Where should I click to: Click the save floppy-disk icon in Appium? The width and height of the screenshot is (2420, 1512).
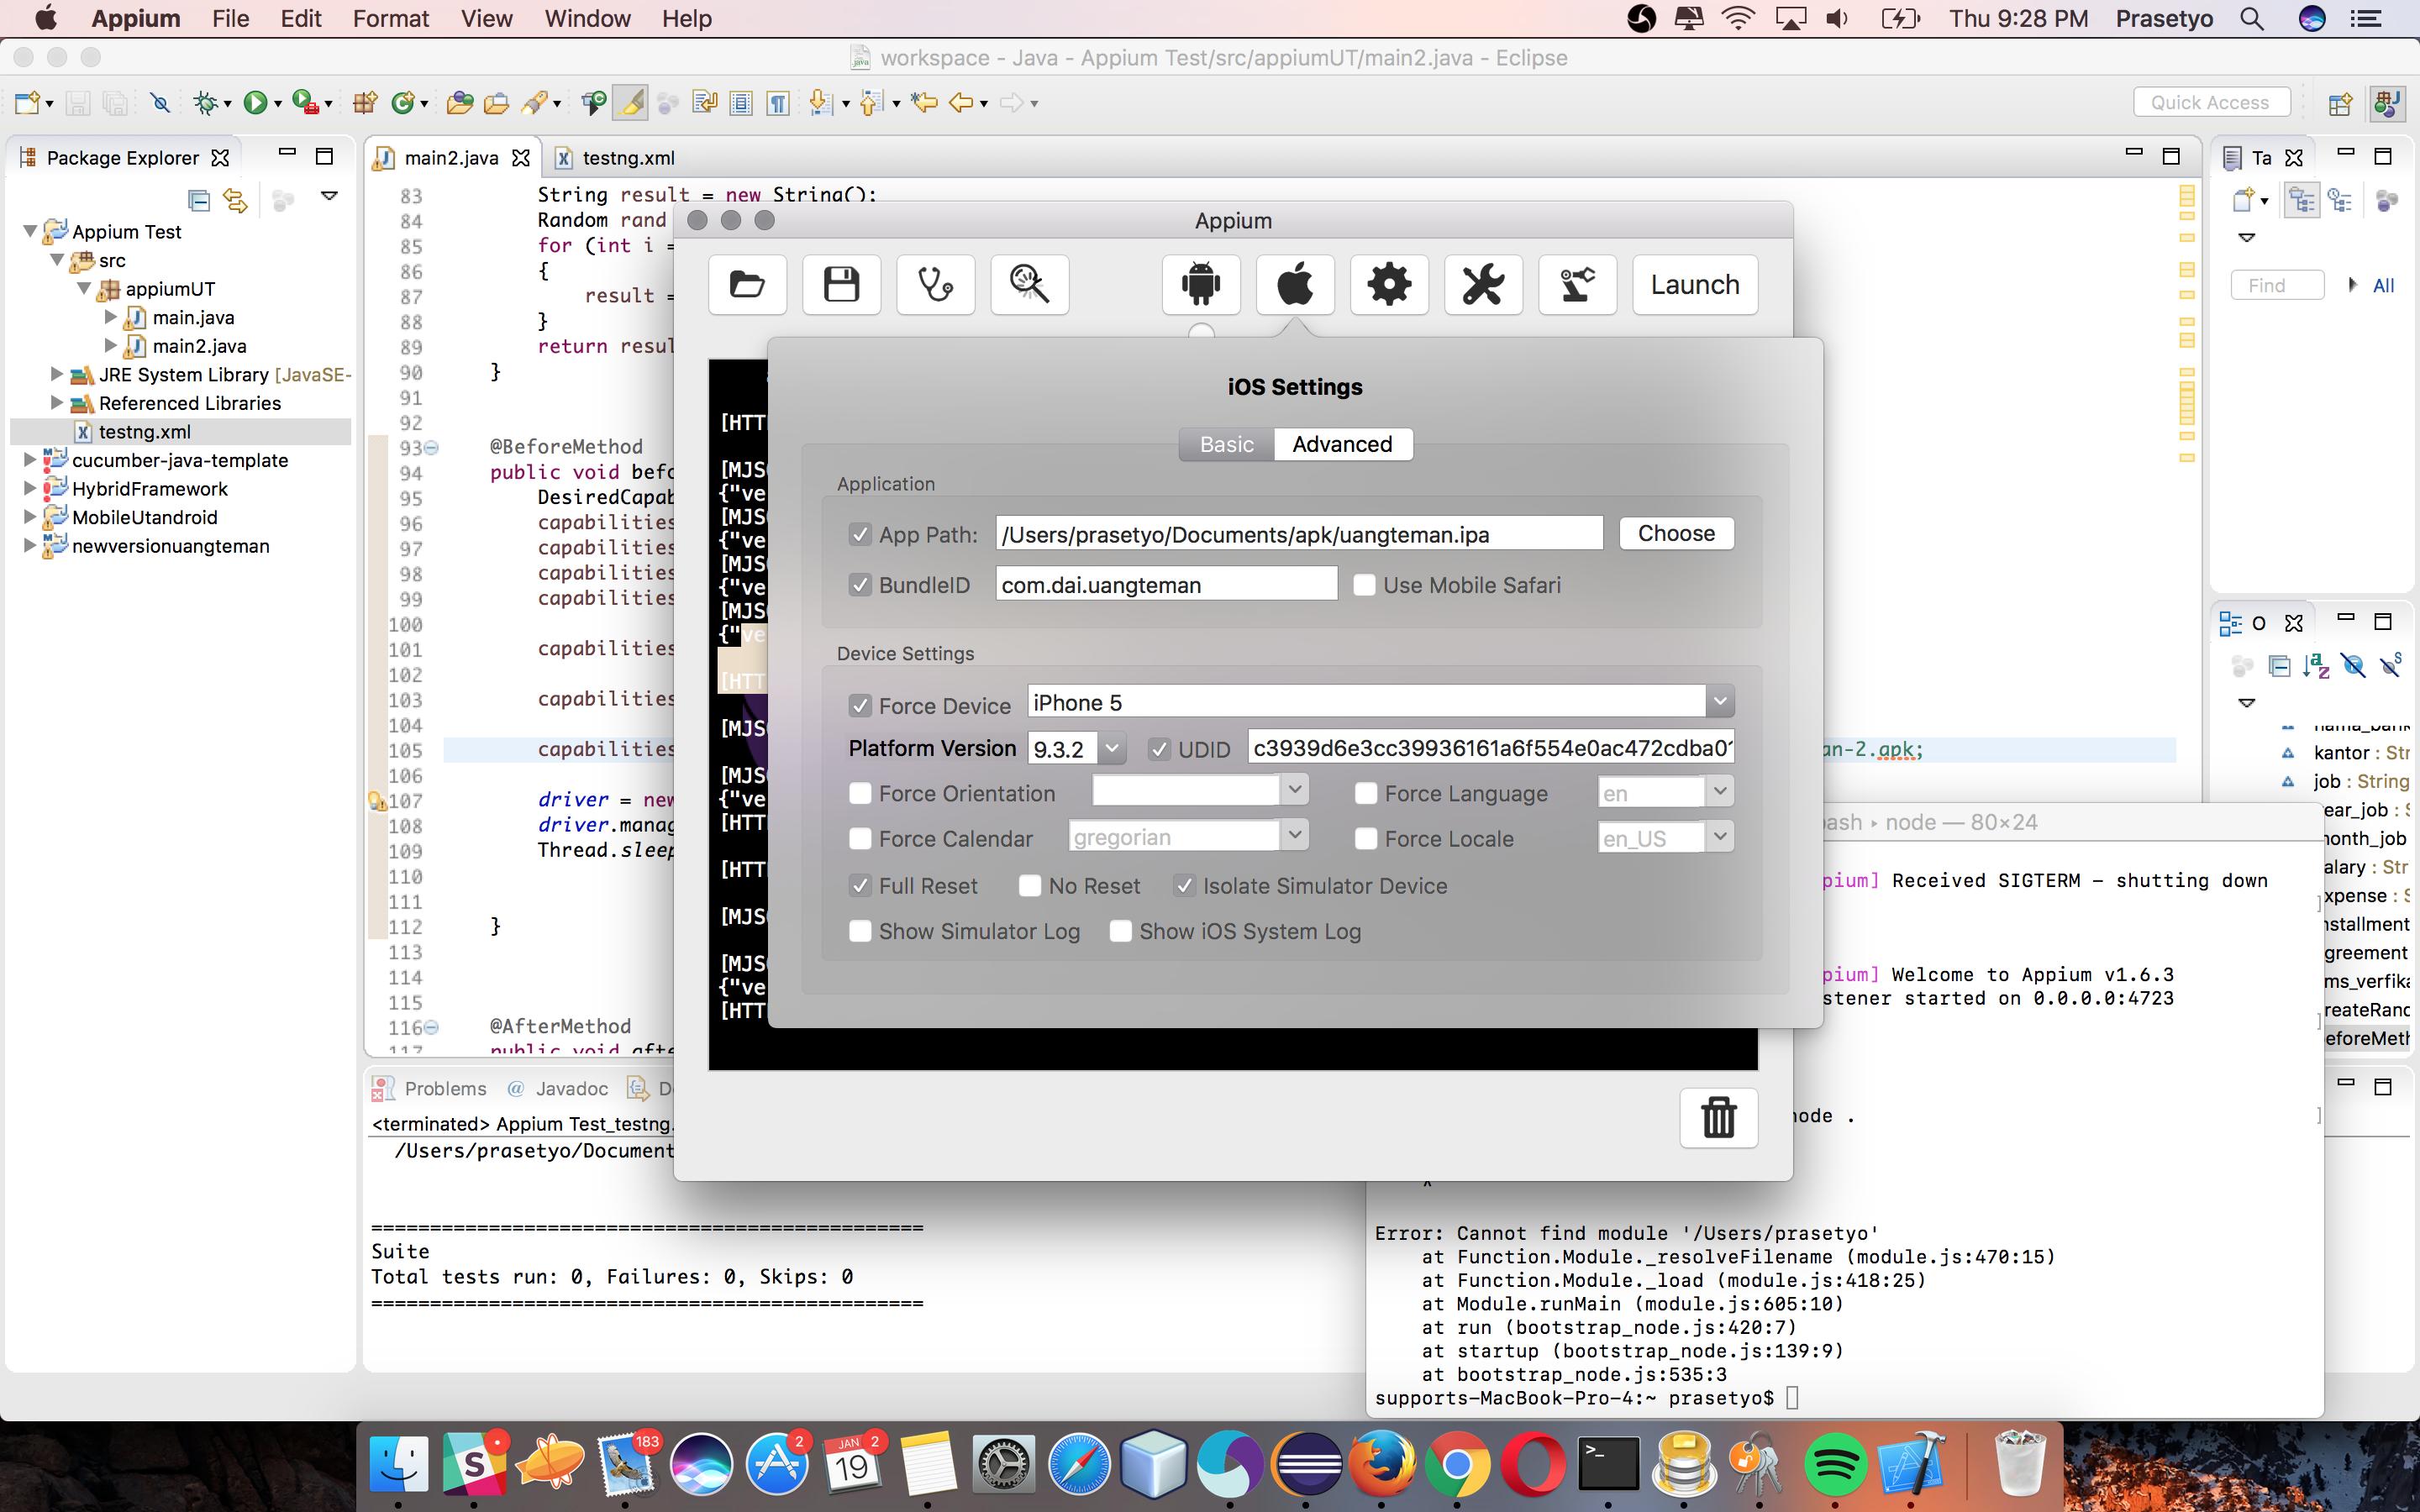point(841,285)
